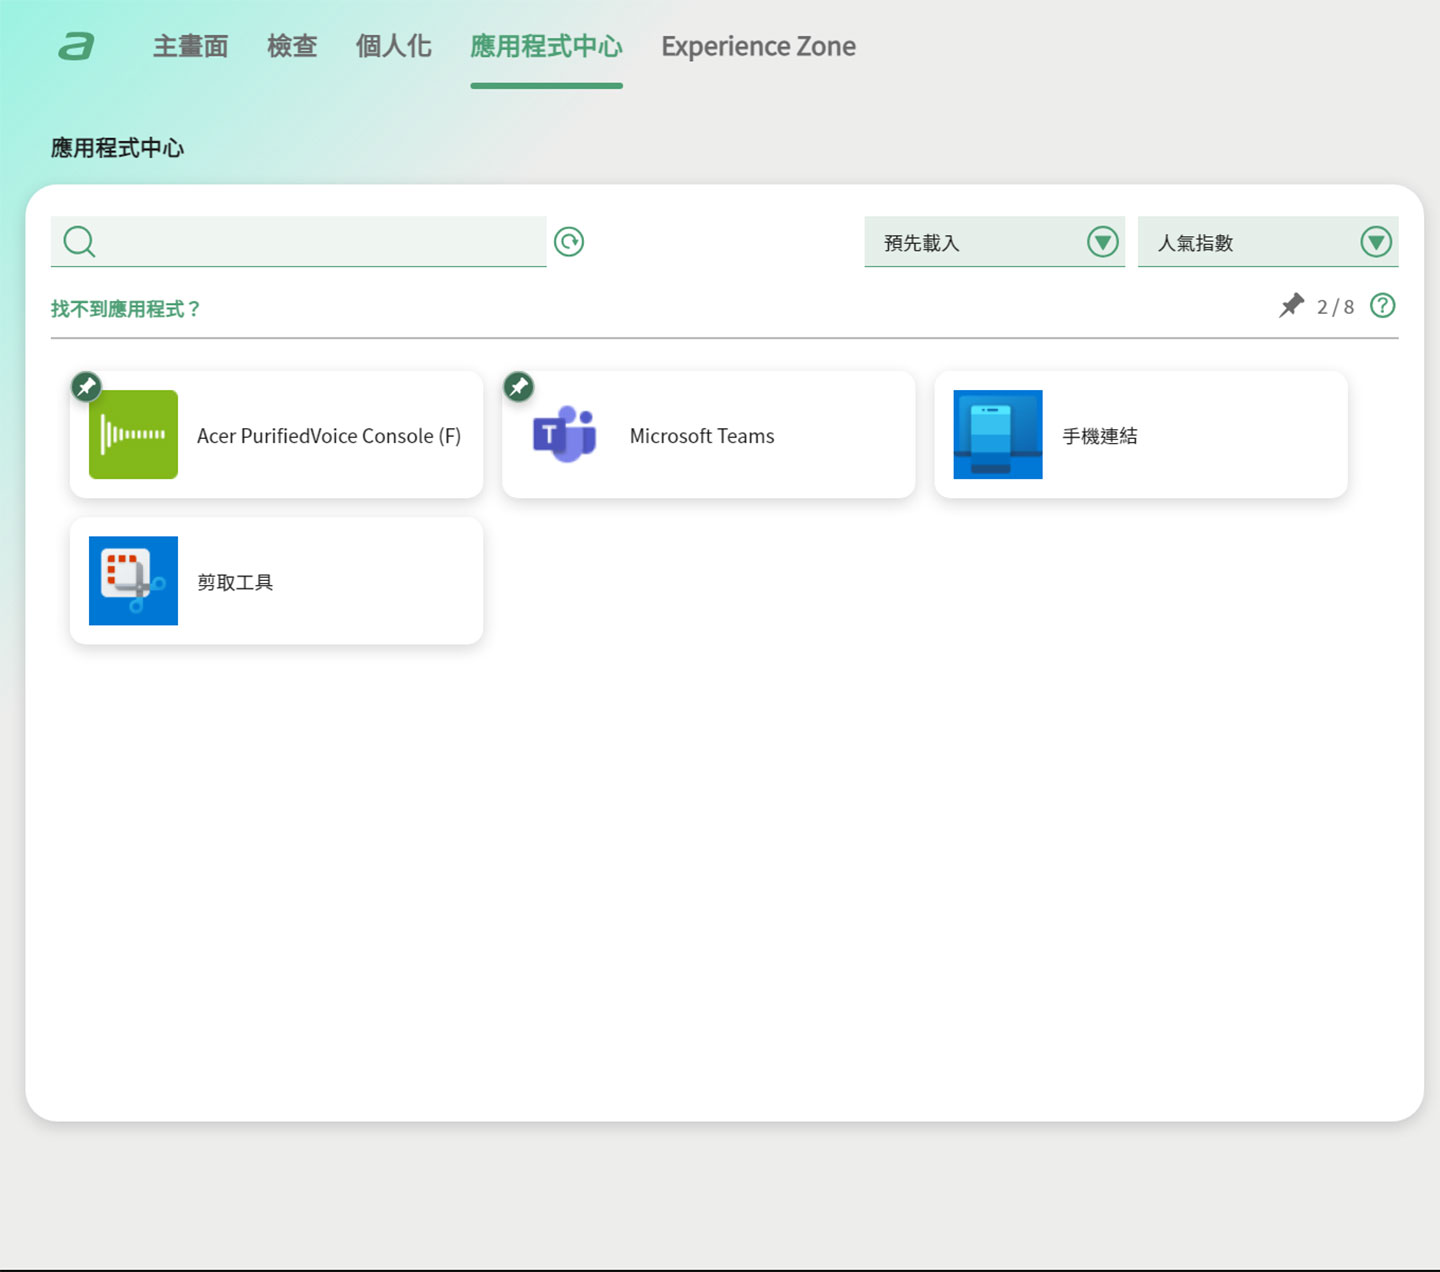1440x1272 pixels.
Task: Click the Acer logo icon
Action: (x=76, y=46)
